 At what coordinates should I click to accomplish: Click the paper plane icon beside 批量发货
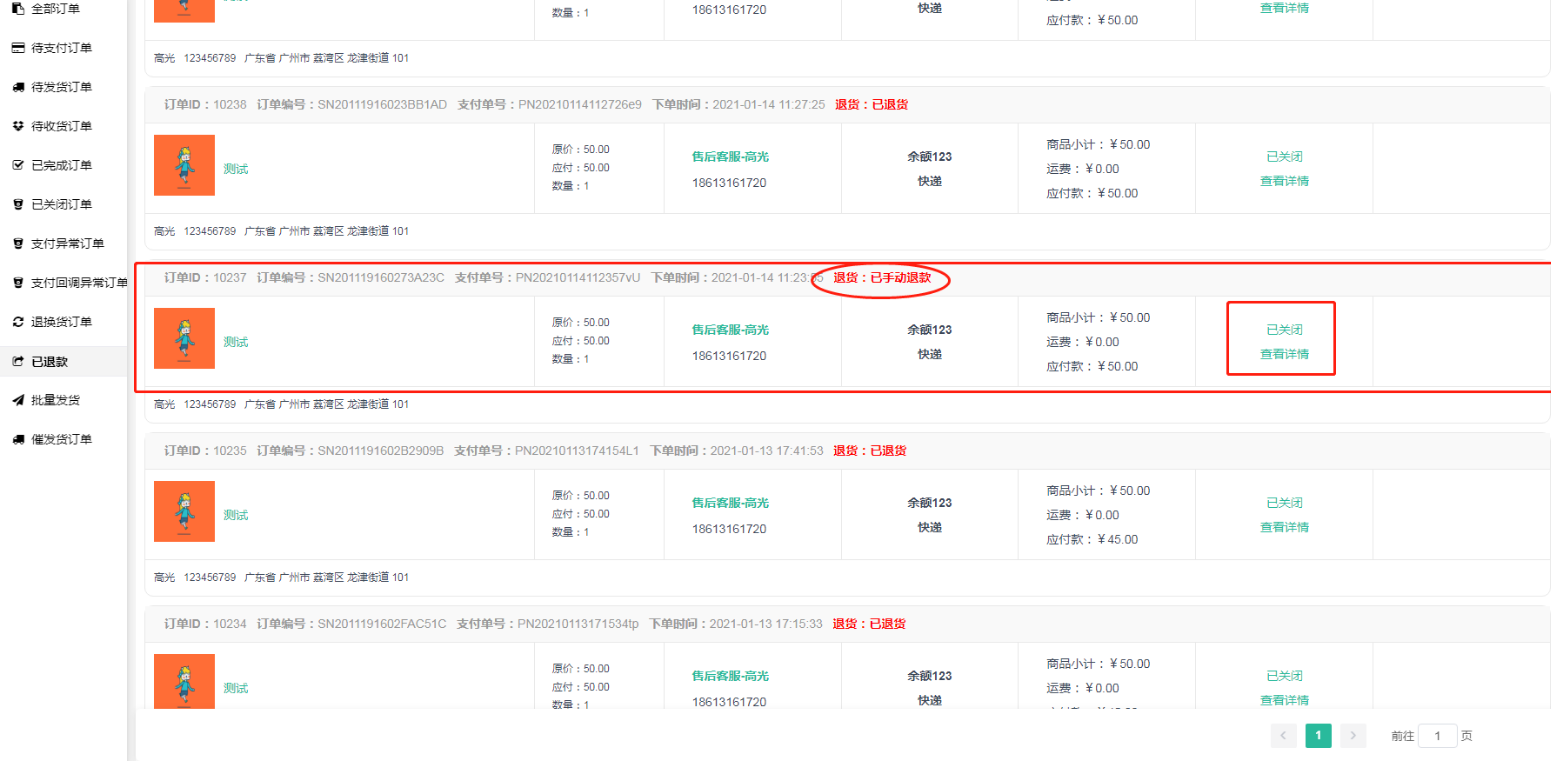(17, 400)
